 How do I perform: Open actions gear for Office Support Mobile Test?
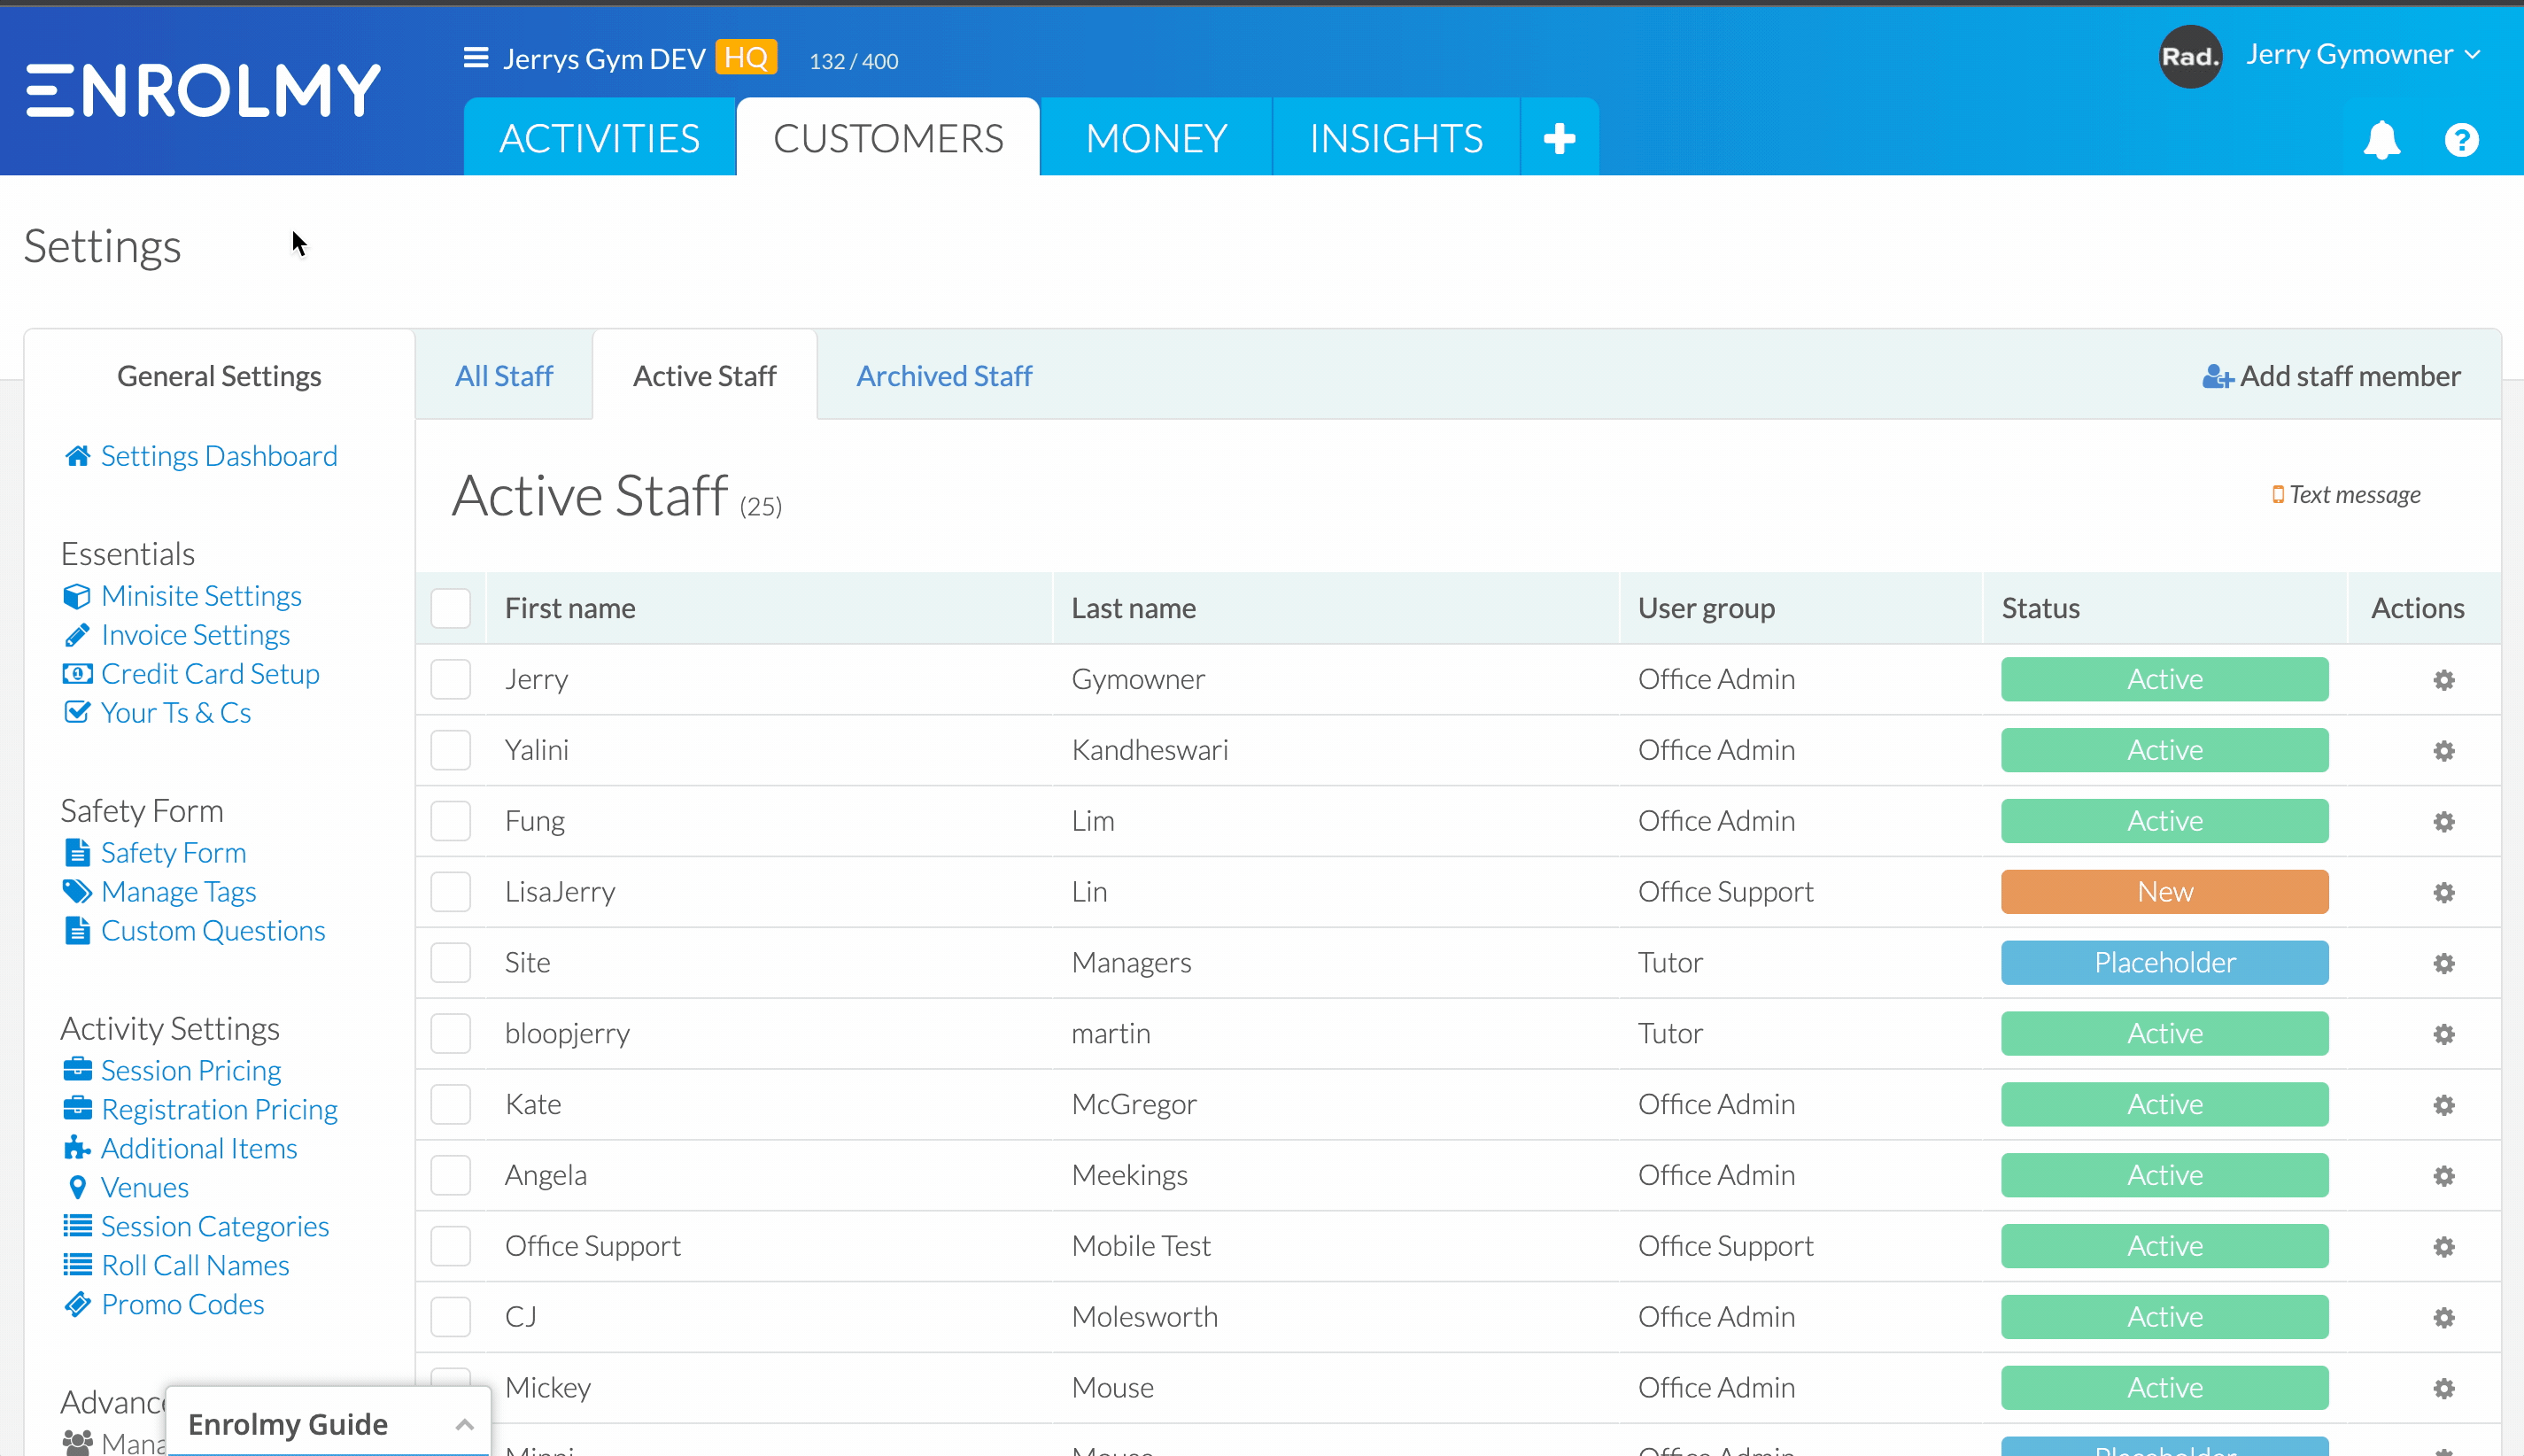pos(2444,1247)
